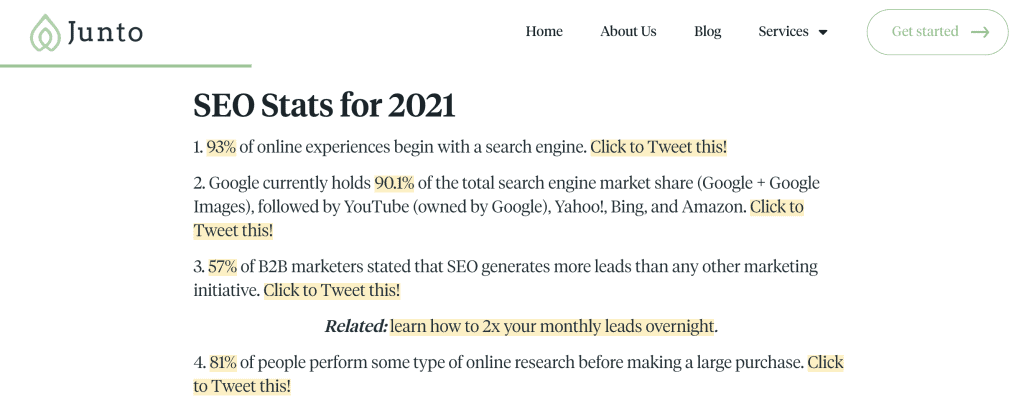Go to the Home page

click(x=544, y=31)
